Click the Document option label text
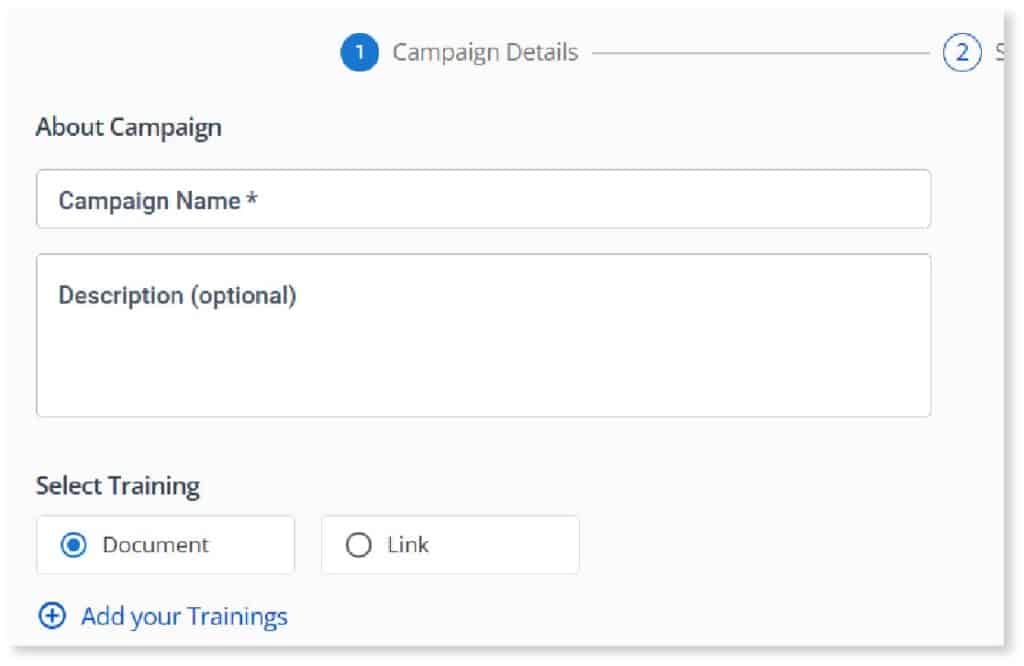 (155, 545)
